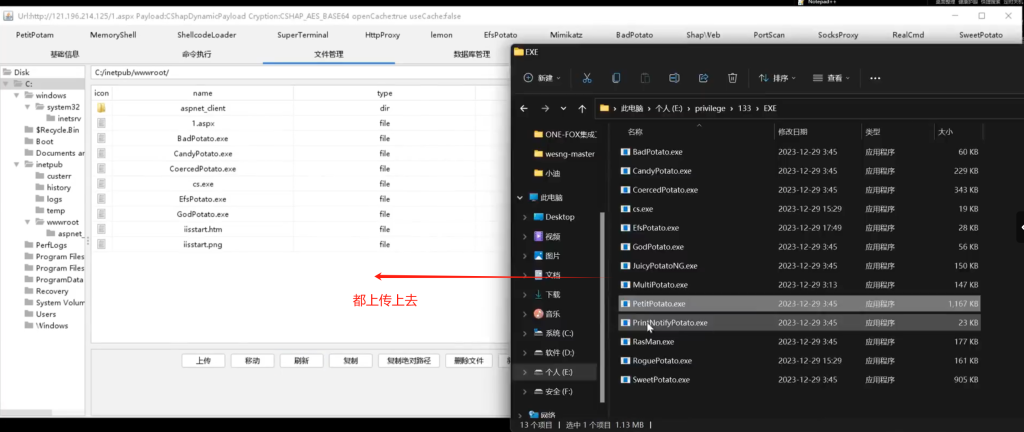Click the C:/inetpub/wwwroot/ path field
Screen dimensions: 1024x432
(300, 72)
